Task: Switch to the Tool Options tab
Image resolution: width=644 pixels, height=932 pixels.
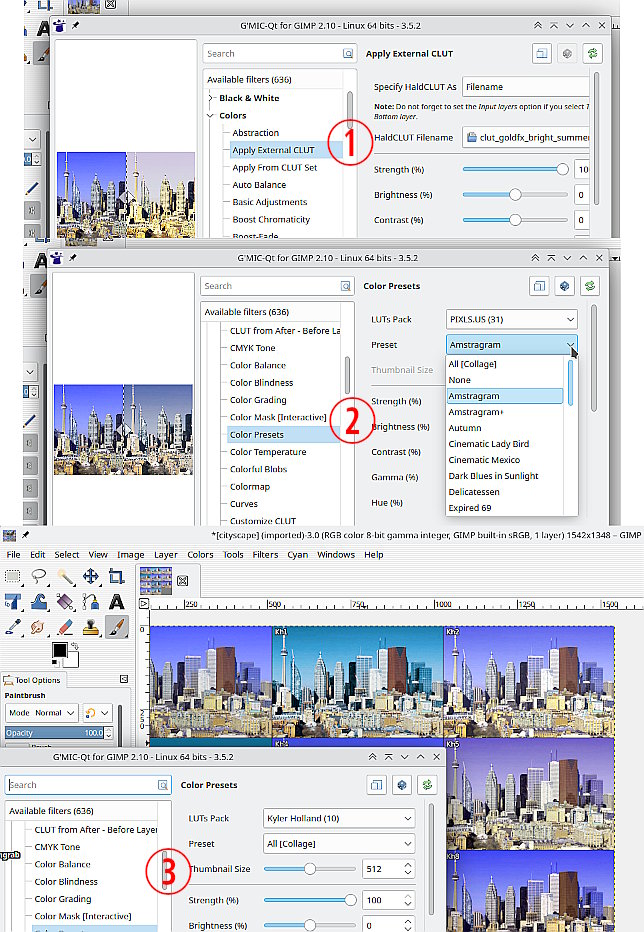Action: 34,680
